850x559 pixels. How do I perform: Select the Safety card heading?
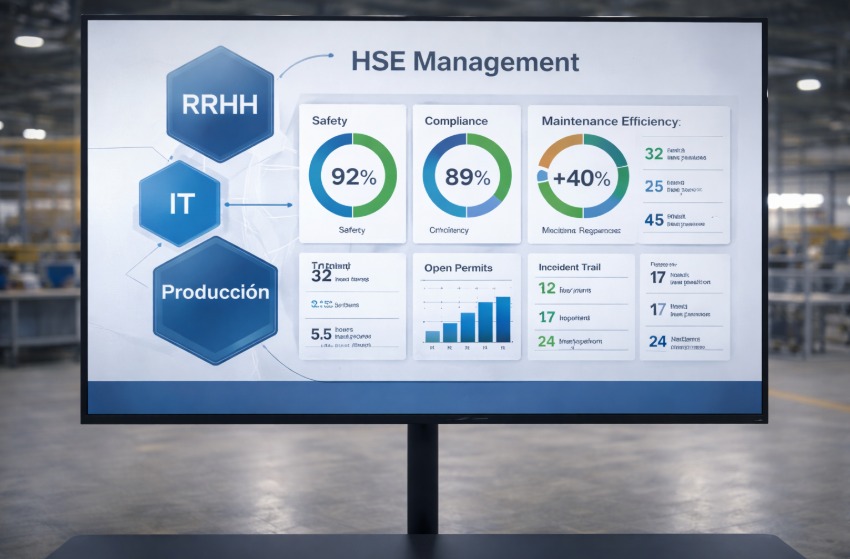[x=330, y=121]
